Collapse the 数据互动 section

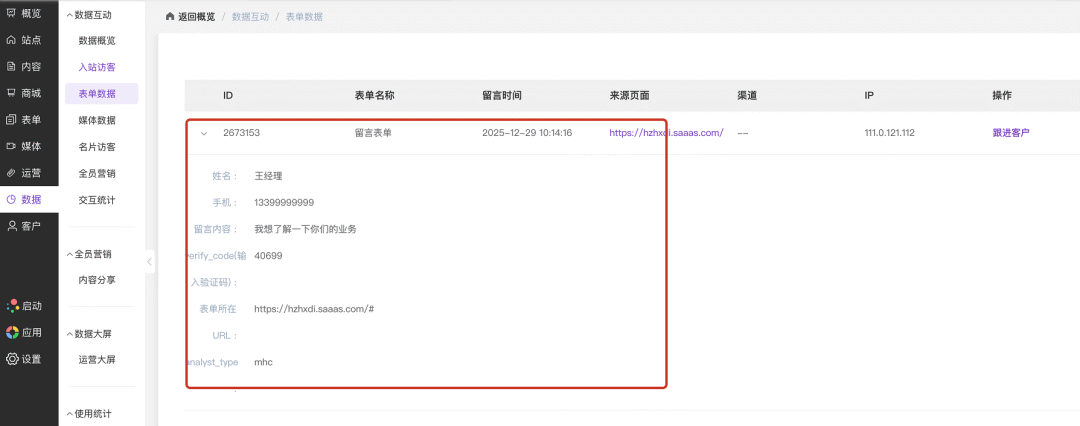coord(69,15)
